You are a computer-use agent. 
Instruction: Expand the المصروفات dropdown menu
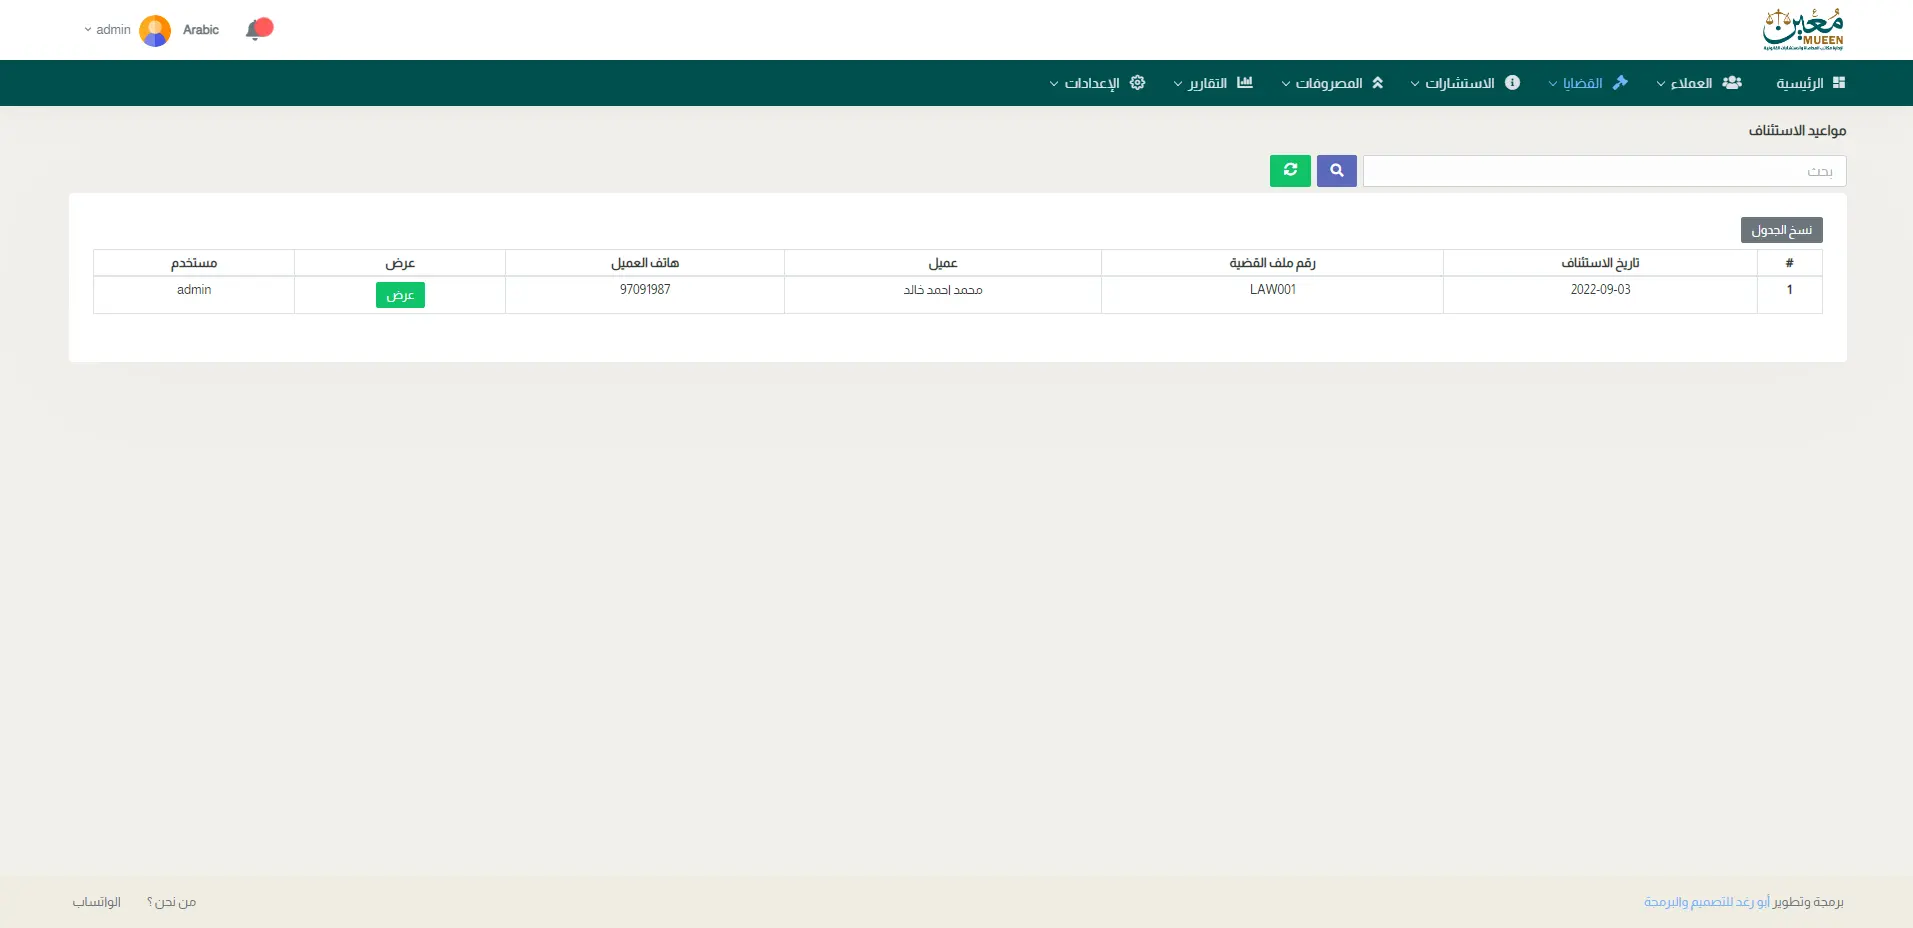pos(1328,83)
